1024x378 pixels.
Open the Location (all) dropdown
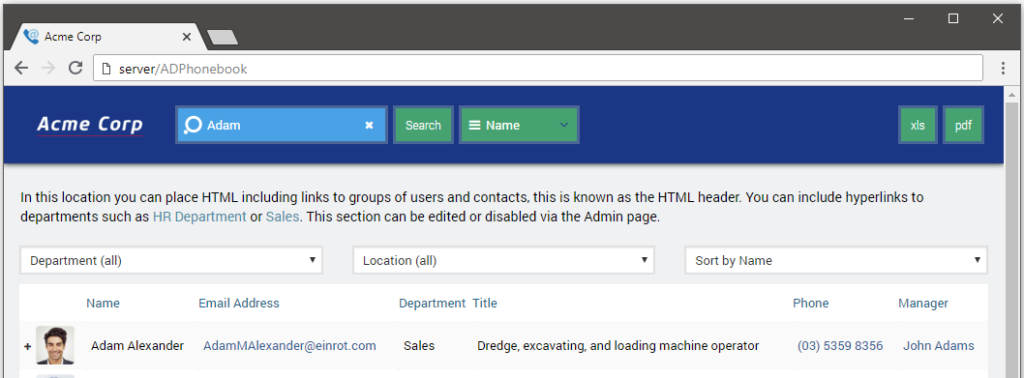click(504, 260)
